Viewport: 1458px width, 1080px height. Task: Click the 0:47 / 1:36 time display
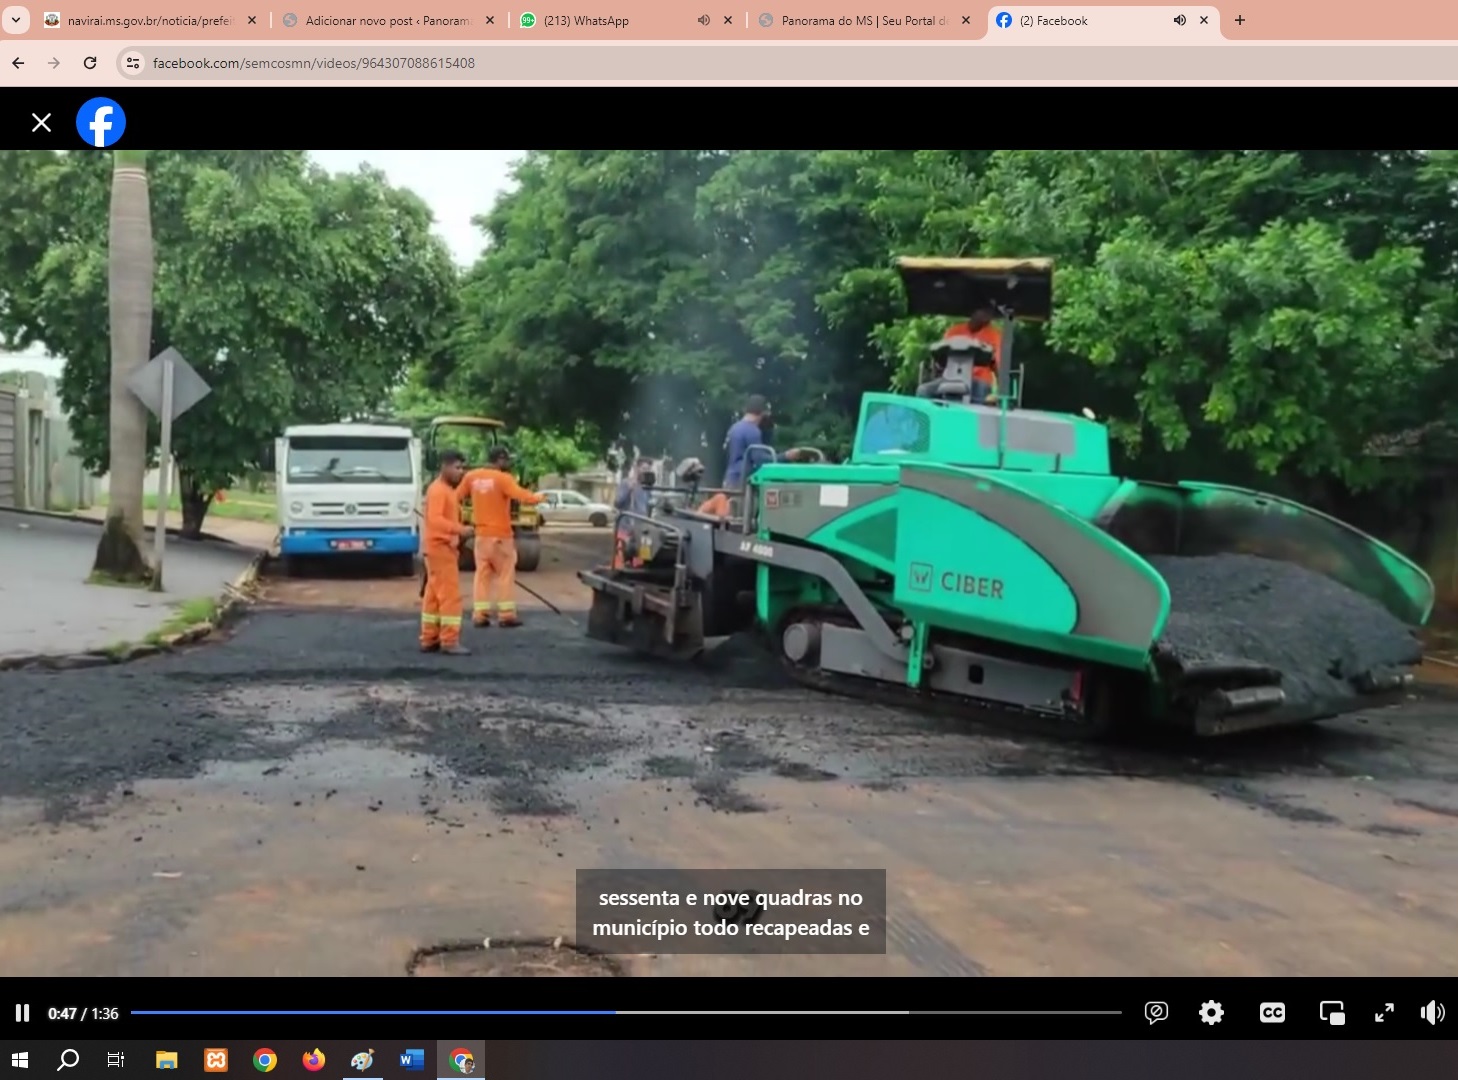point(83,1013)
